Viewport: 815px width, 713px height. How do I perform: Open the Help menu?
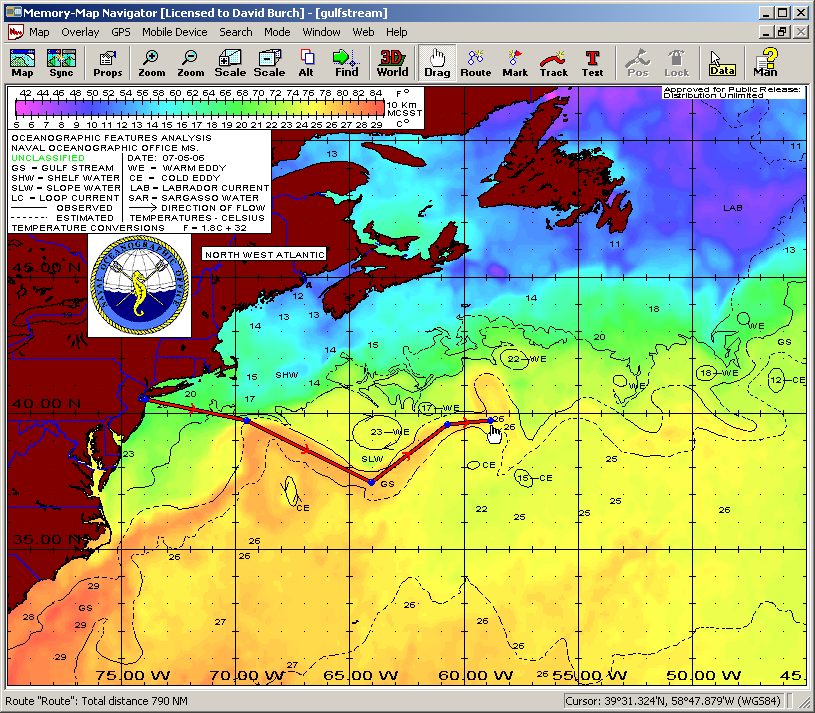[x=397, y=32]
